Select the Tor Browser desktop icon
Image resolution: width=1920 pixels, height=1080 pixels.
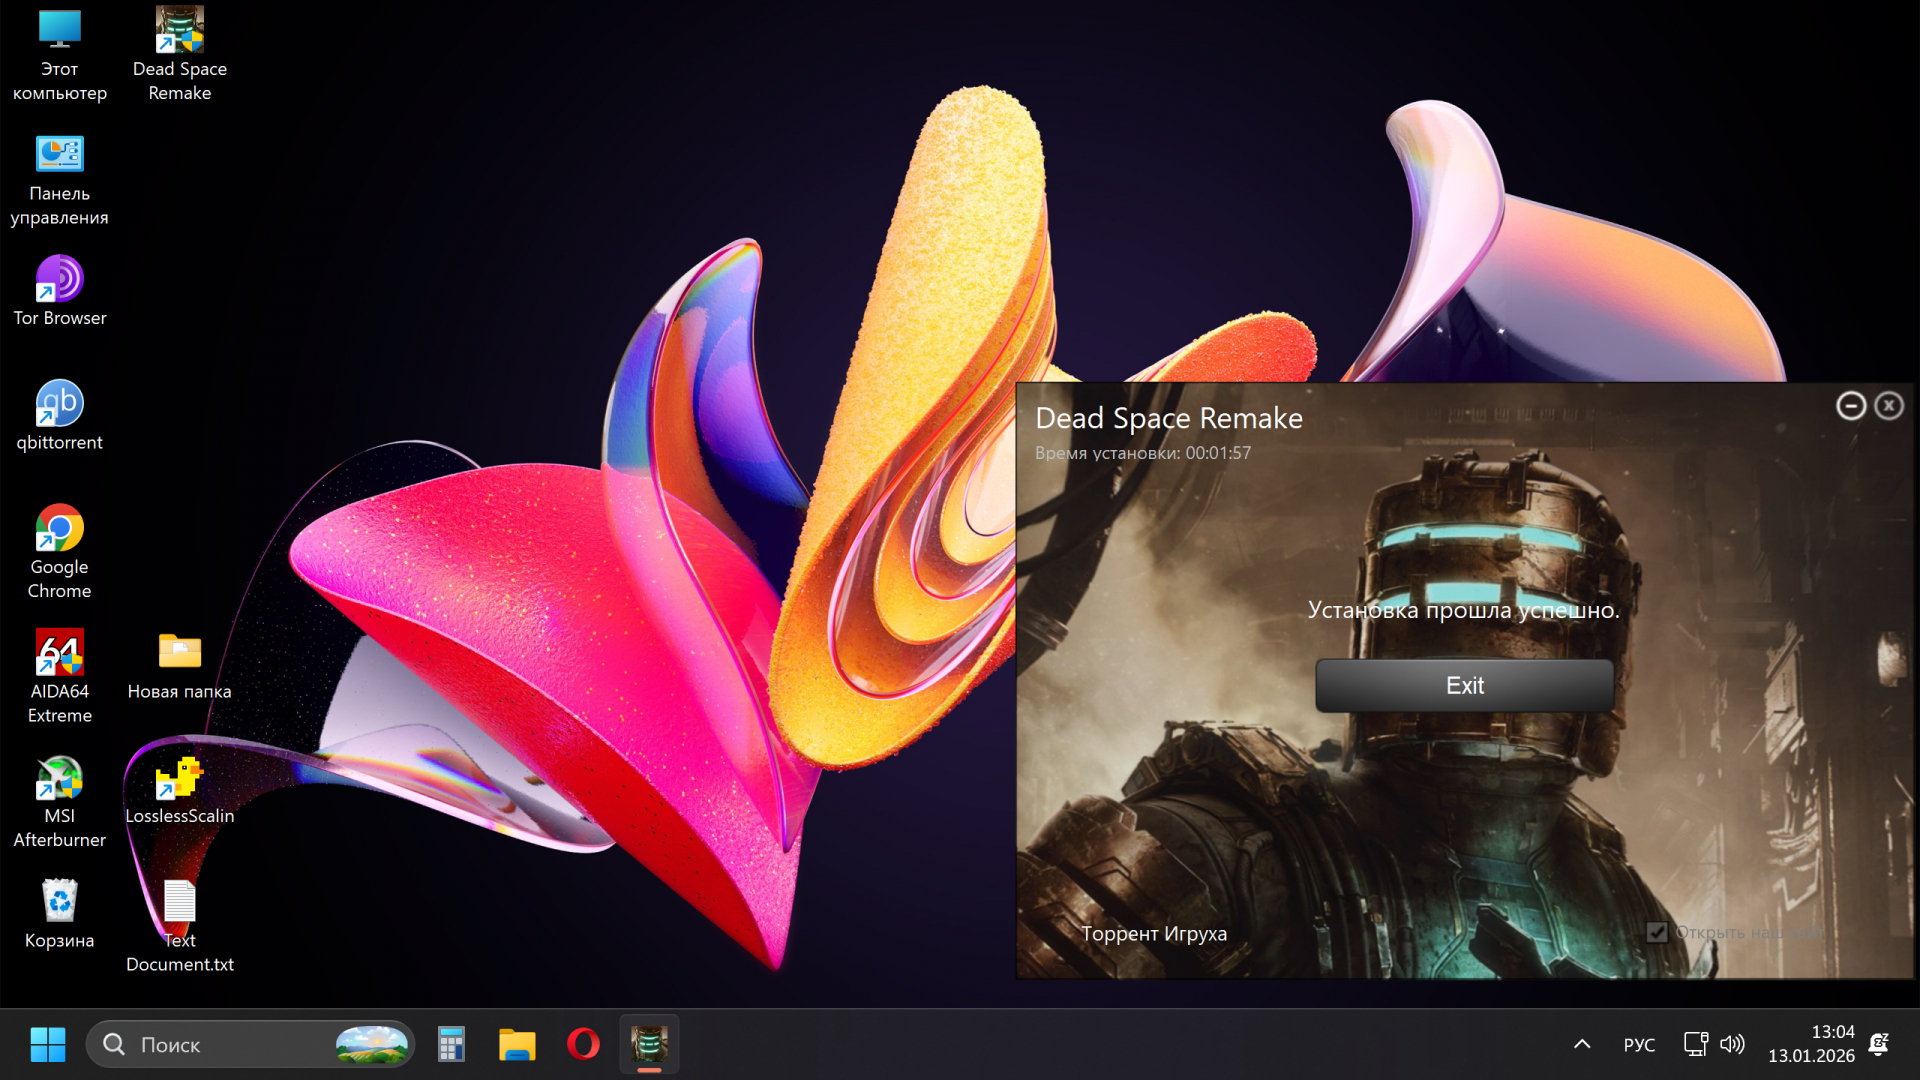(x=59, y=280)
